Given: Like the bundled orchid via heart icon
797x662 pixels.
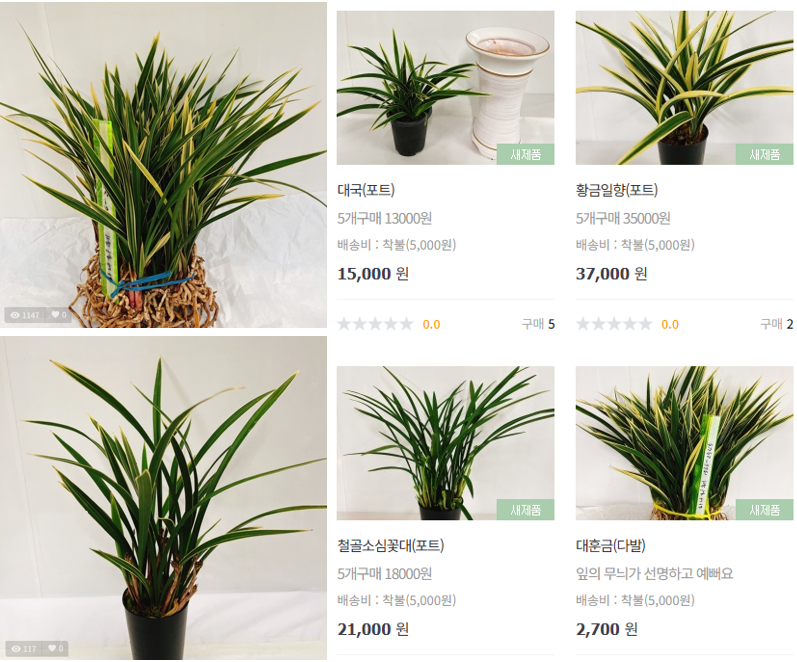Looking at the screenshot, I should (x=55, y=315).
